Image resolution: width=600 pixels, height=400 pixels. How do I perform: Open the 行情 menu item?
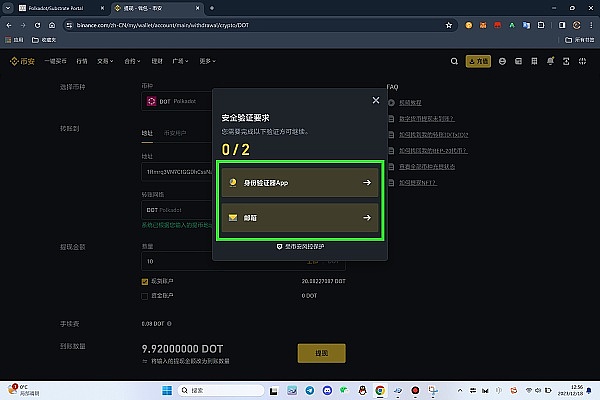[82, 61]
